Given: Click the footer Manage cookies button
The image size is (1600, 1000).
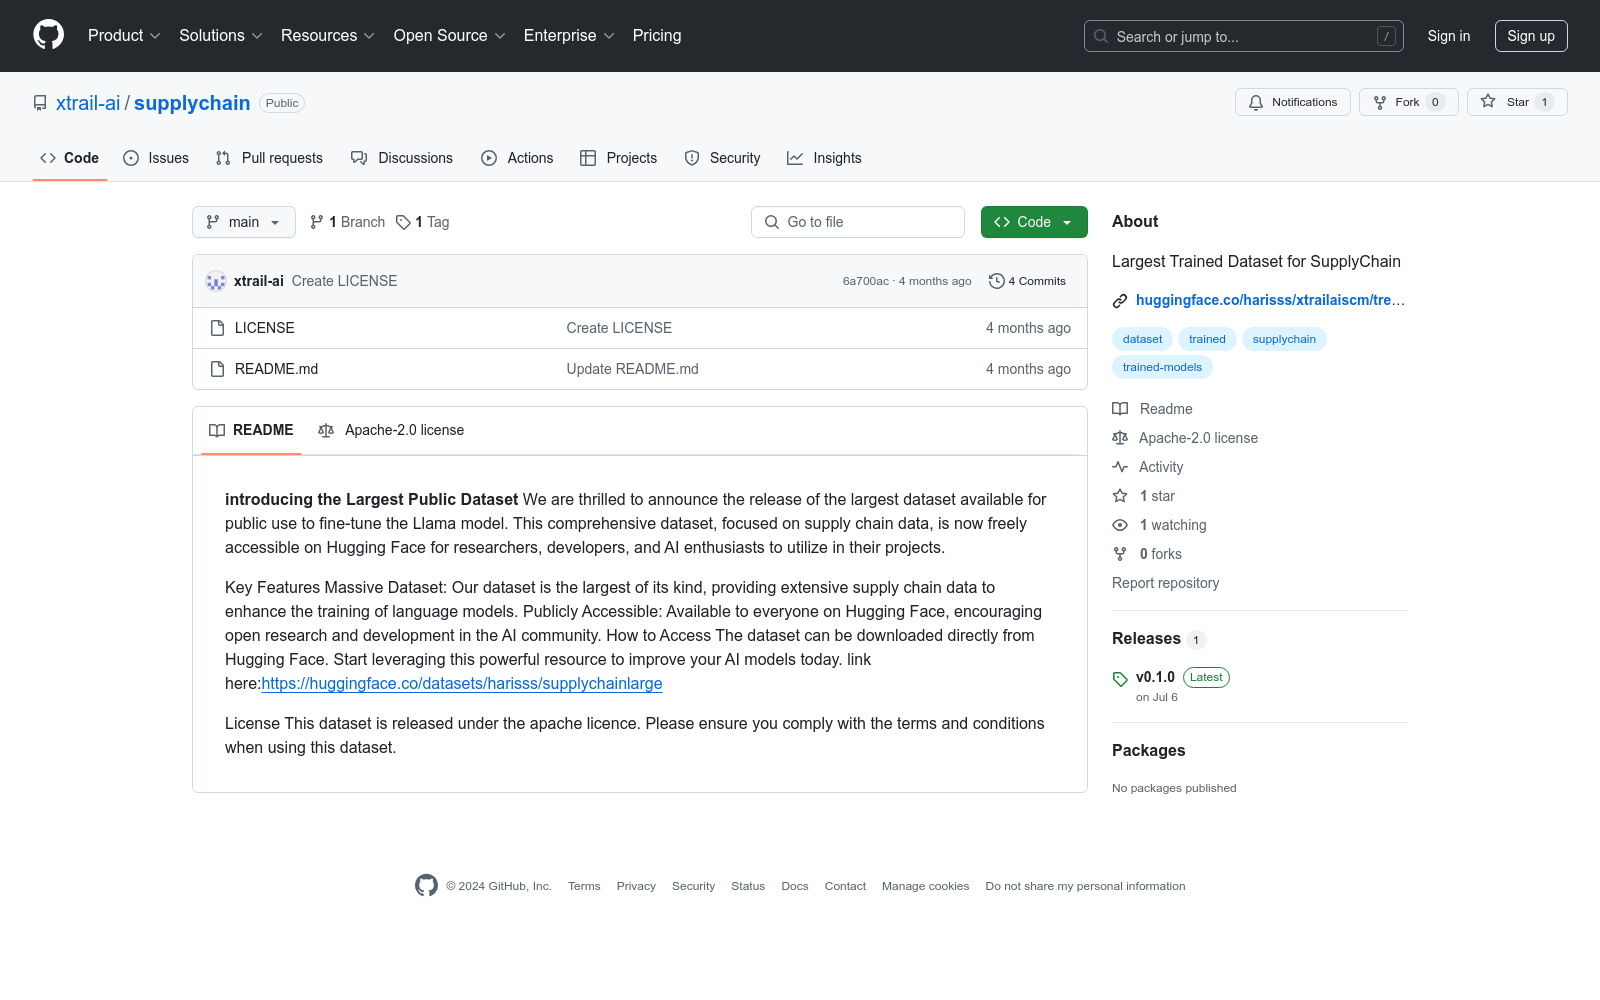Looking at the screenshot, I should pyautogui.click(x=926, y=886).
